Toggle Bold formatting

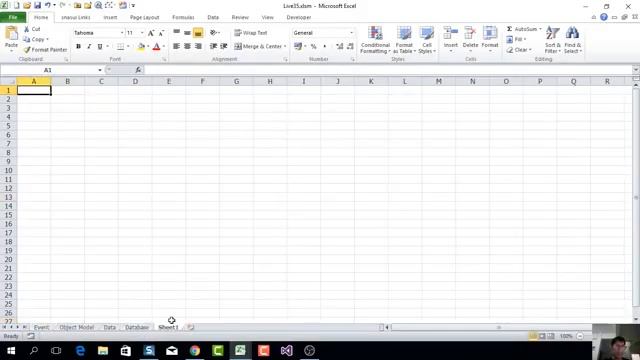(78, 47)
